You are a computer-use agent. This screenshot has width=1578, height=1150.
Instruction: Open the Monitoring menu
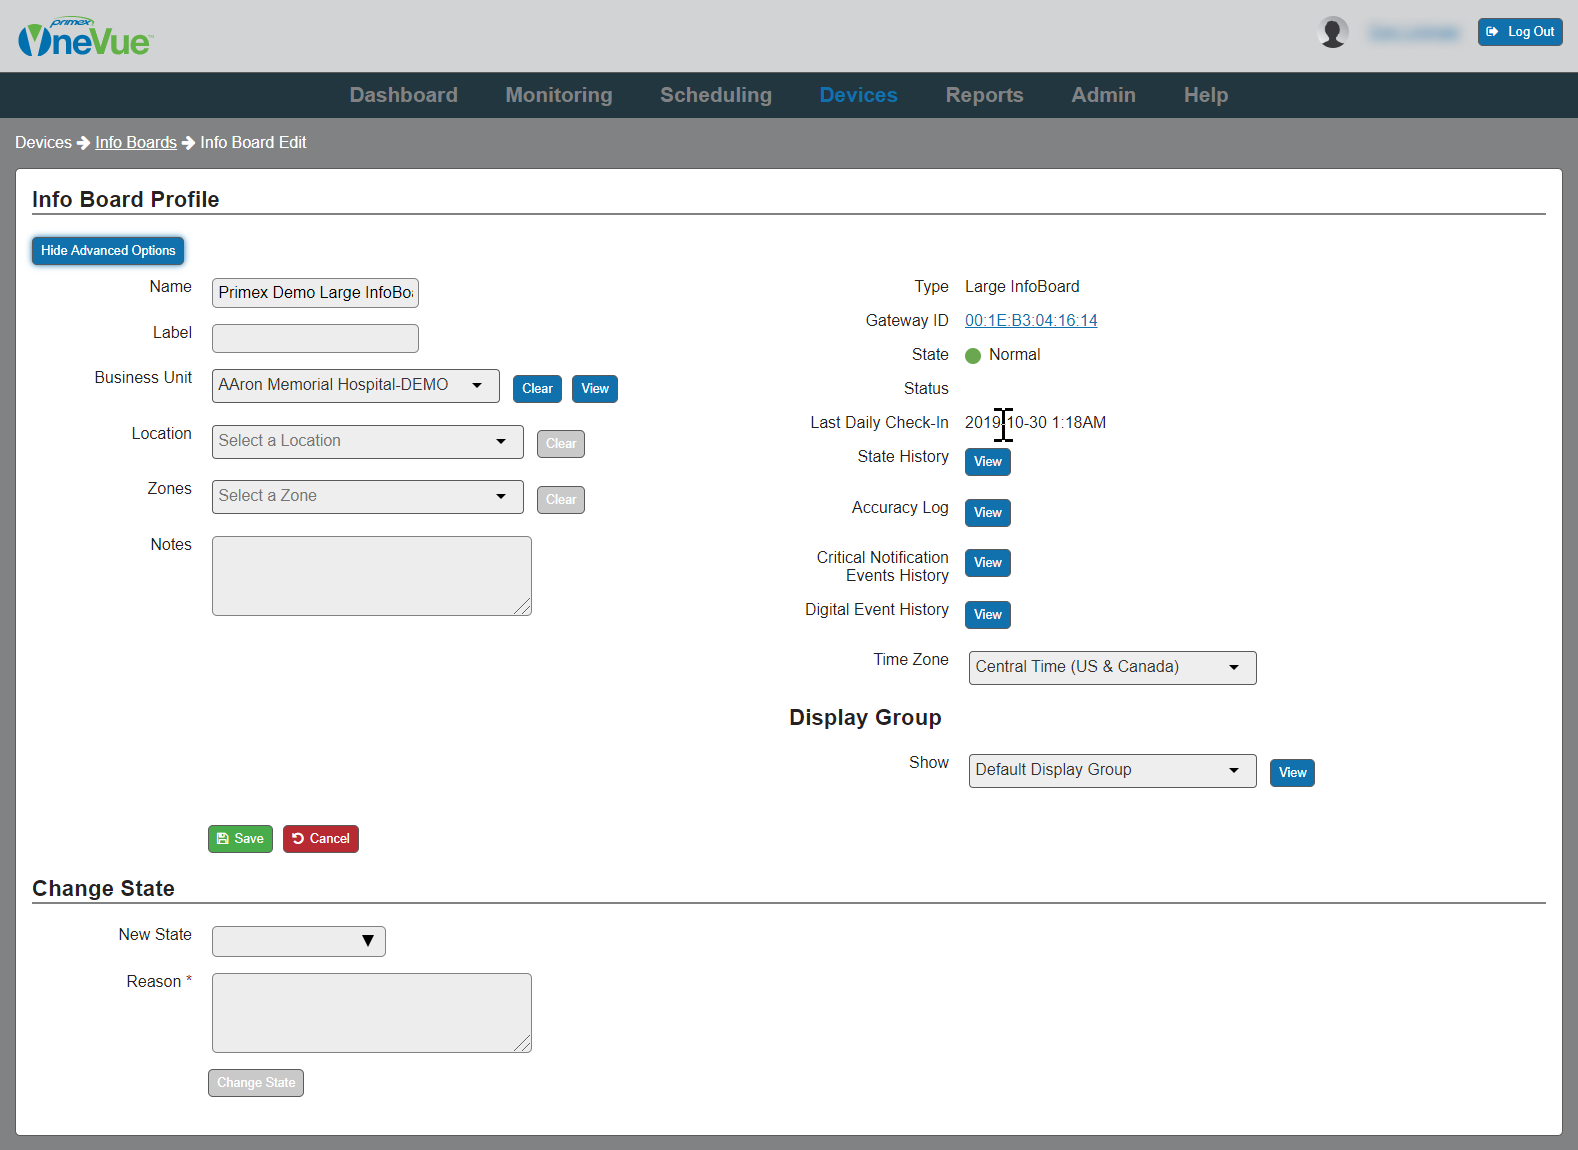coord(559,95)
